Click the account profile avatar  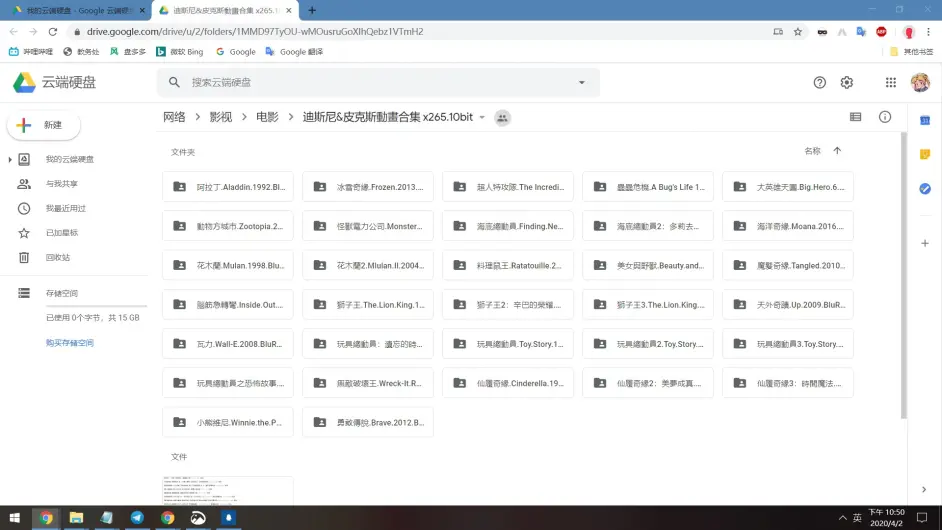pos(920,82)
